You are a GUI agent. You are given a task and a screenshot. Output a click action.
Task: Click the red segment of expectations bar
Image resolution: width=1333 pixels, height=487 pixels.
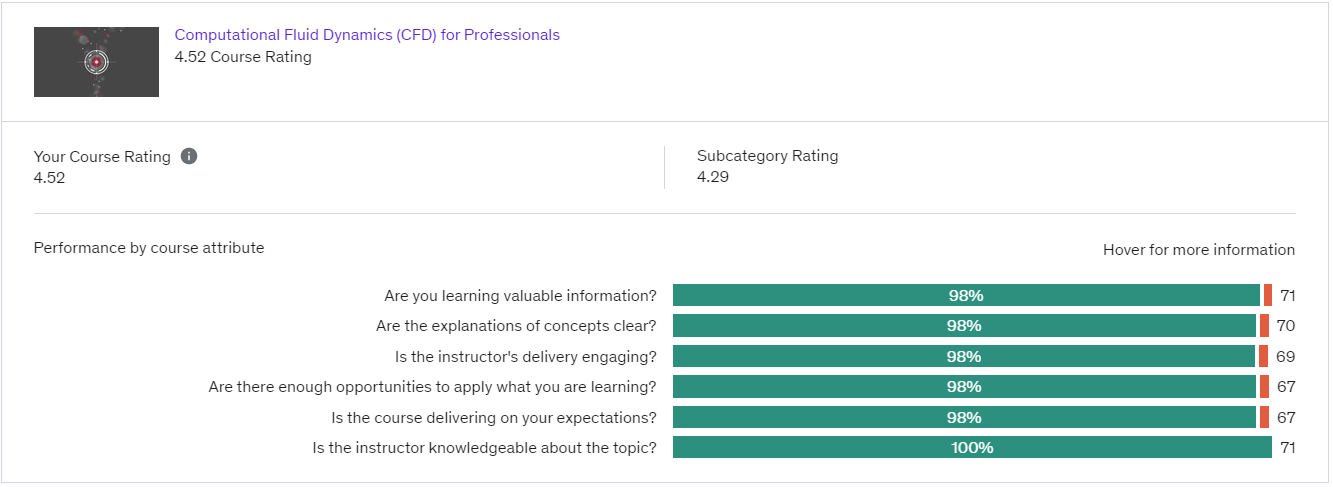1264,417
